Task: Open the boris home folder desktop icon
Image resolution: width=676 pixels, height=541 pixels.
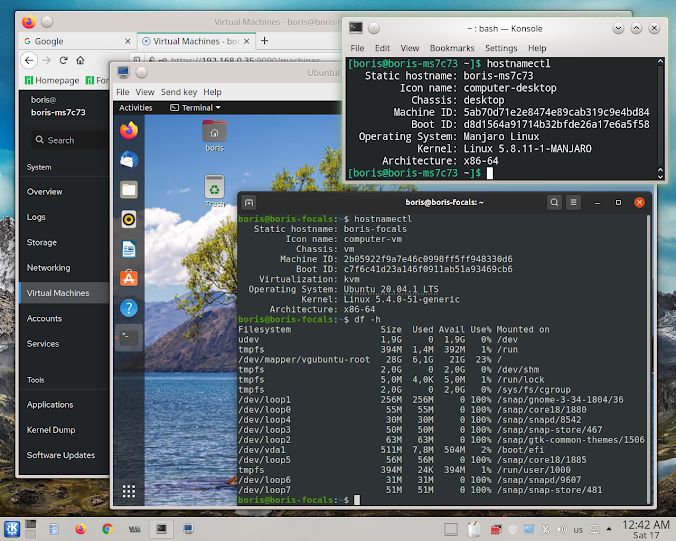Action: click(215, 136)
